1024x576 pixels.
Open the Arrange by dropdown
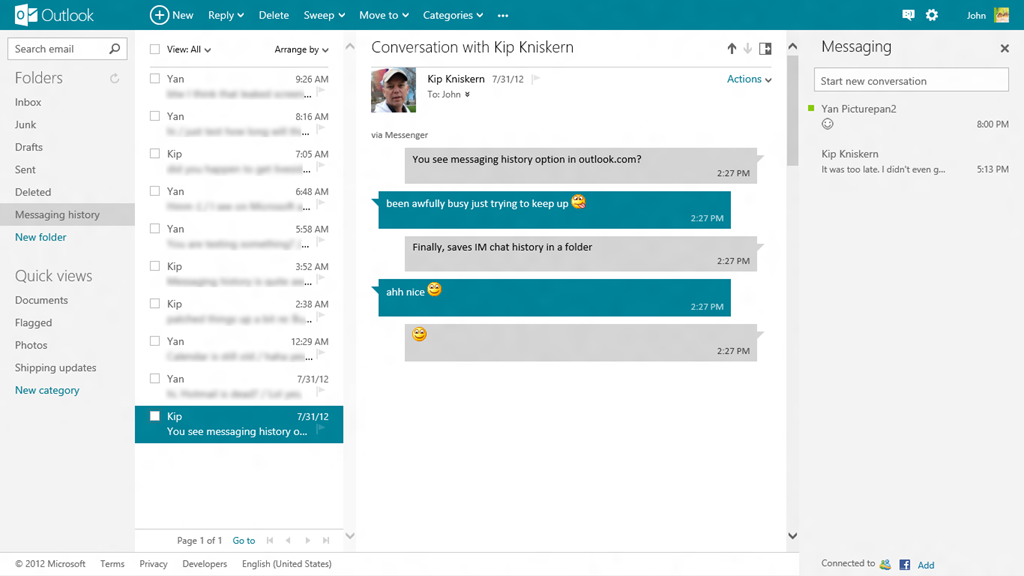[301, 49]
